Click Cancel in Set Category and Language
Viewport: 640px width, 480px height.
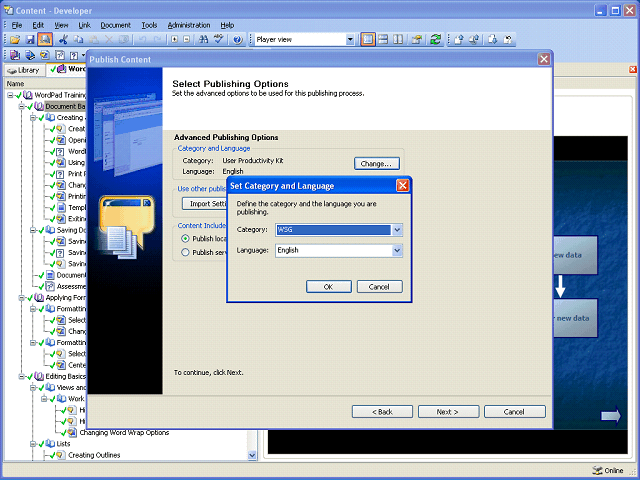pyautogui.click(x=380, y=287)
